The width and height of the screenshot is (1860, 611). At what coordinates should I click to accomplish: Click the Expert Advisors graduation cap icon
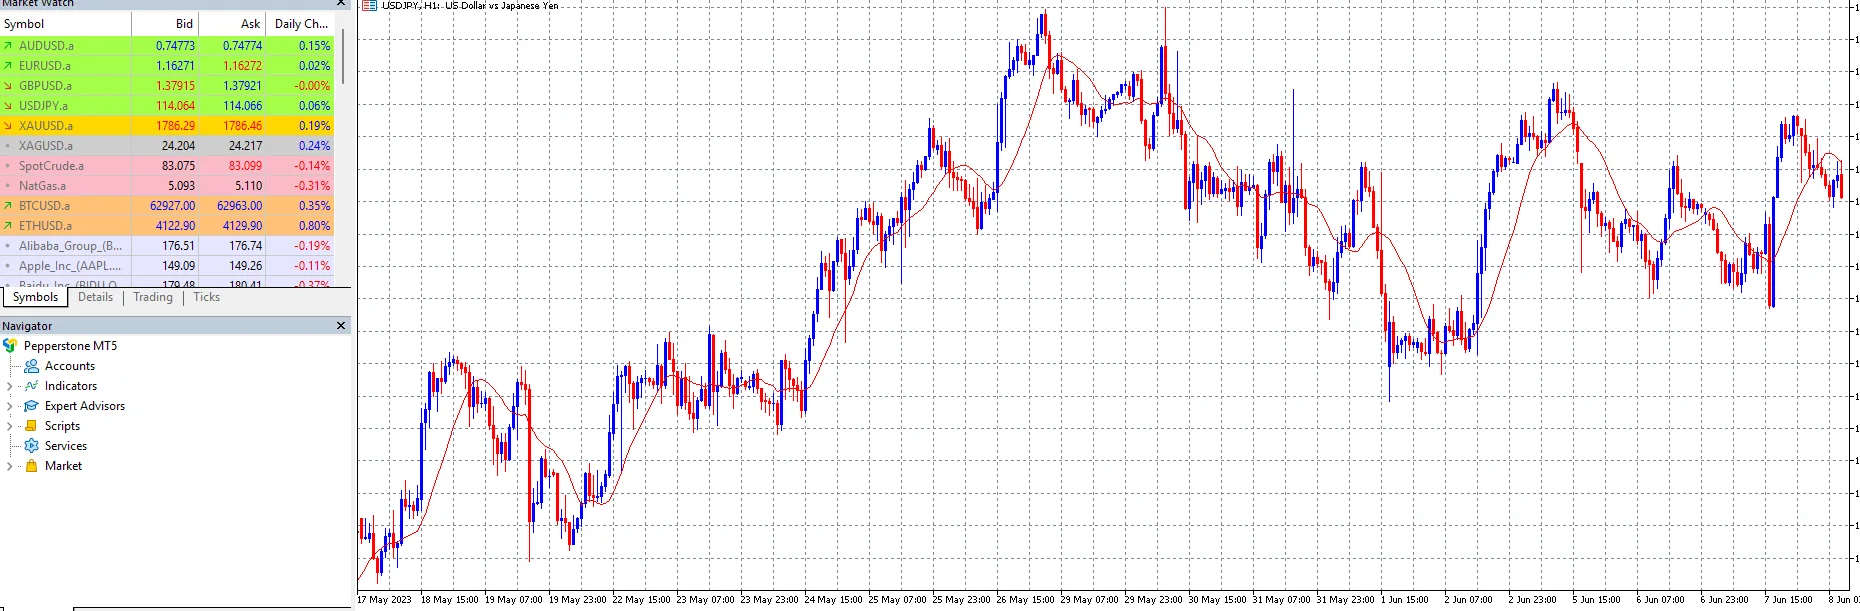(31, 406)
